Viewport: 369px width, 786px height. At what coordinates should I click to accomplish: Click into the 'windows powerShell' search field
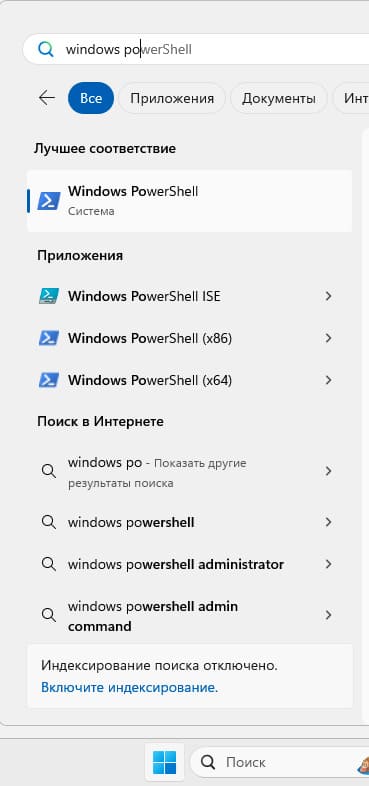198,49
